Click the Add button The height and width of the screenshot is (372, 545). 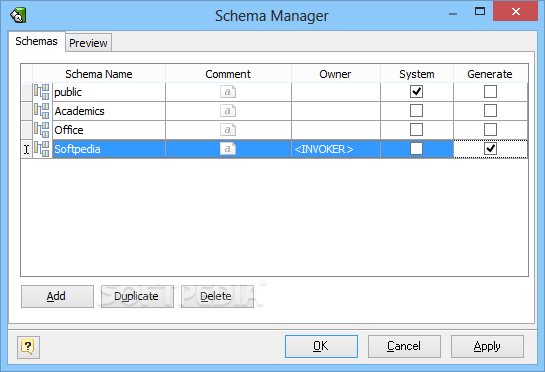(57, 297)
